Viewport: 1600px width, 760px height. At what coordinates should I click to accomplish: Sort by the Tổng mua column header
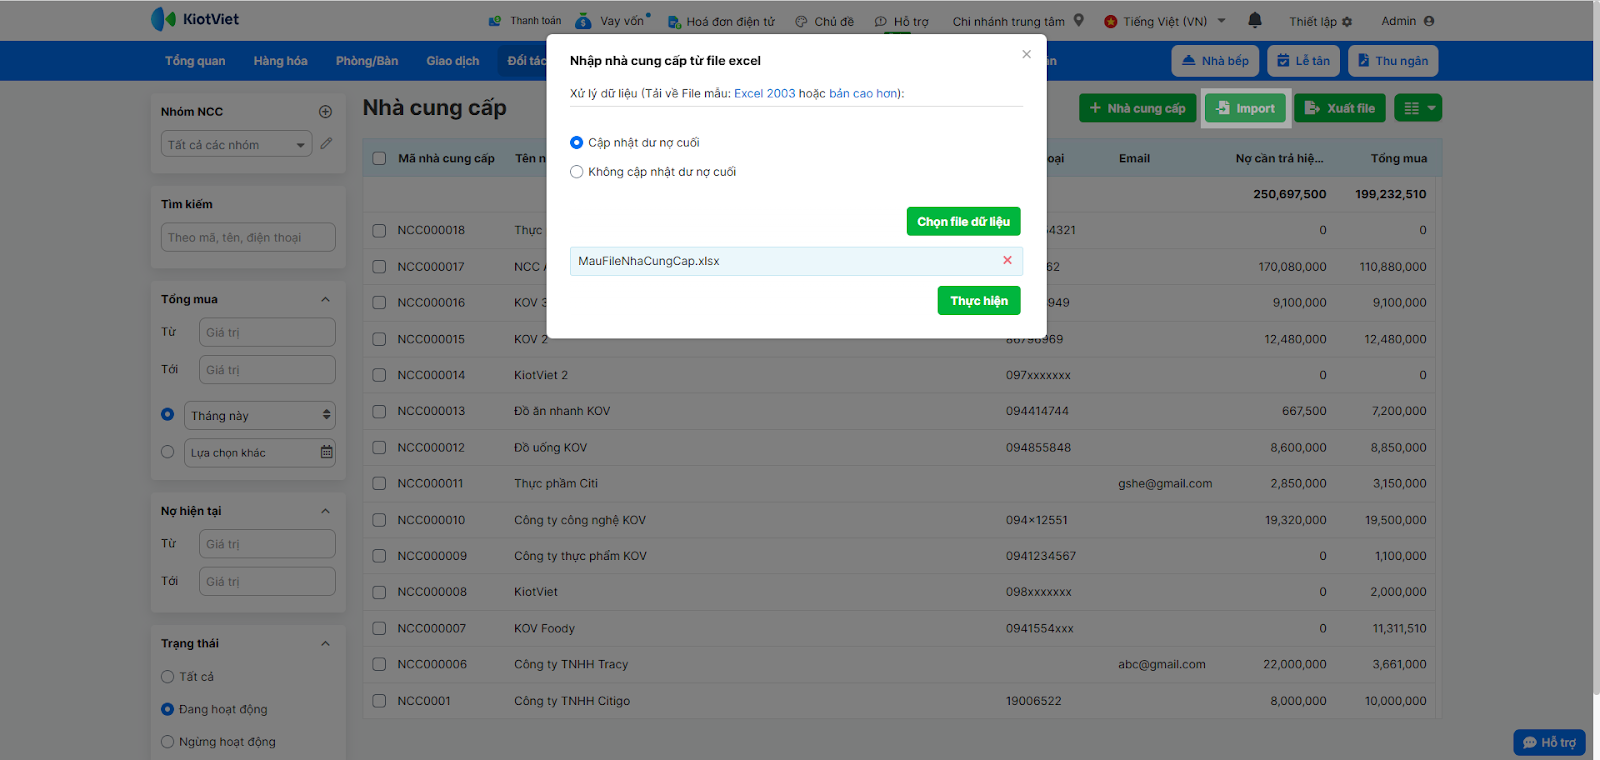tap(1398, 158)
